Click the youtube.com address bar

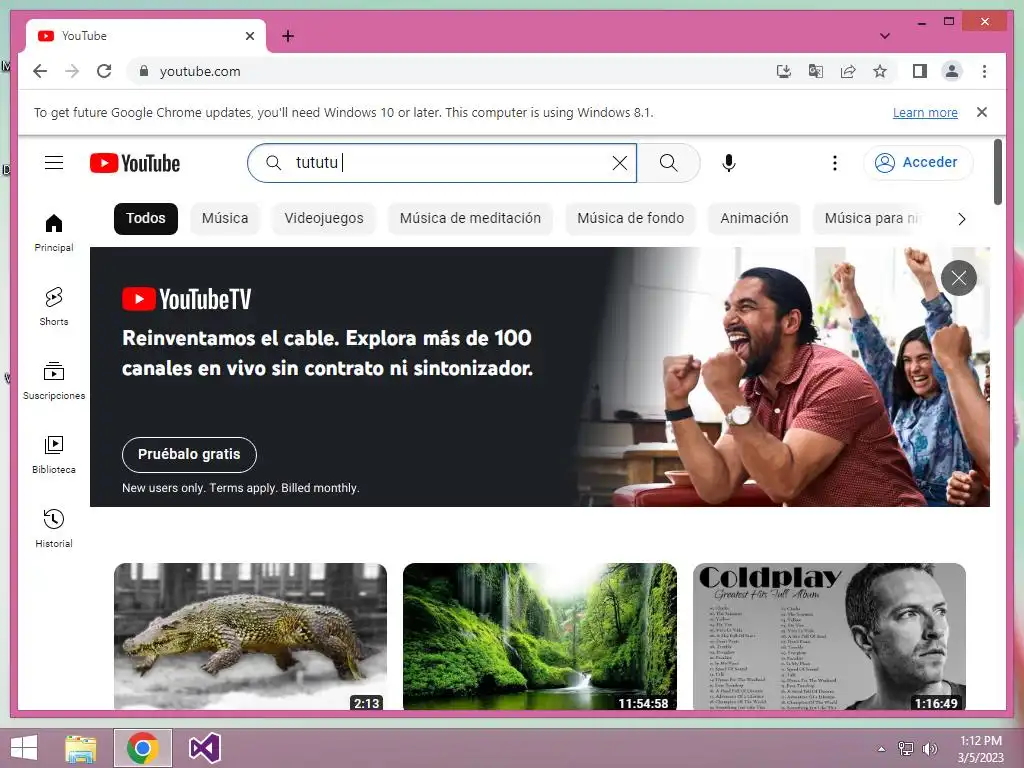click(x=451, y=71)
